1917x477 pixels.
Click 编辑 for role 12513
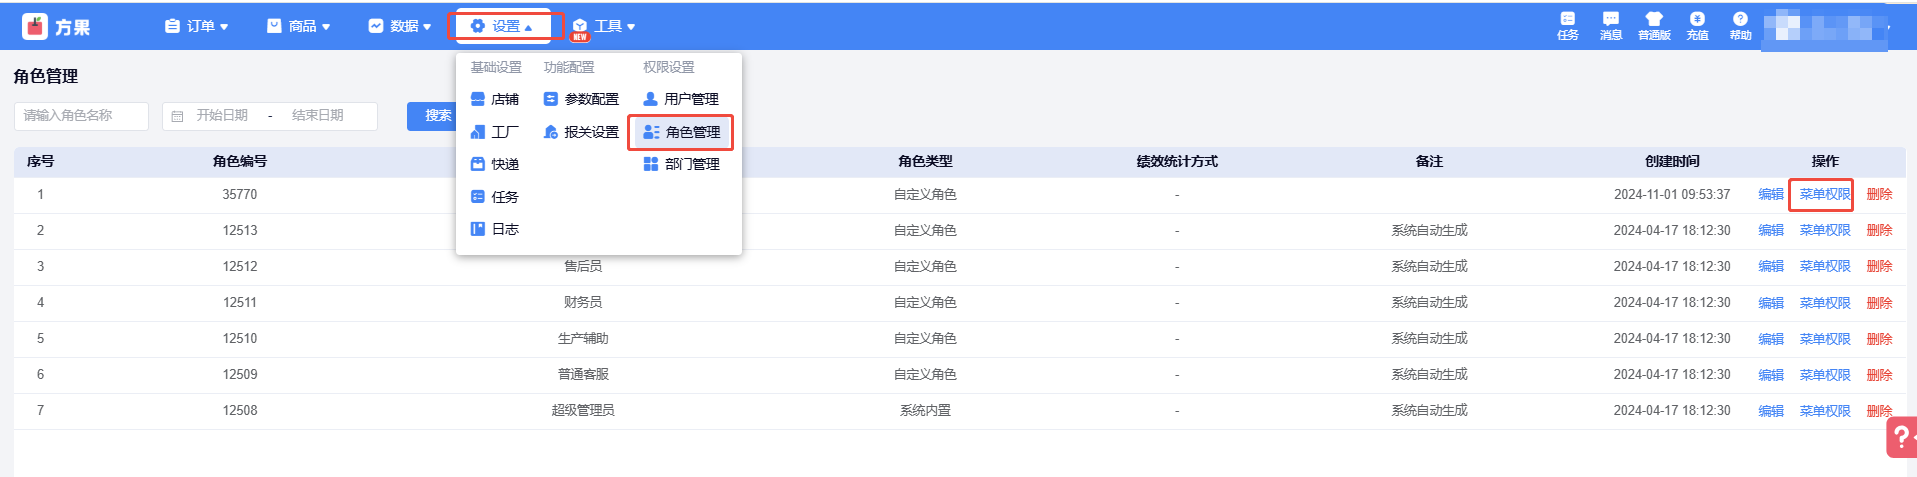click(x=1771, y=230)
